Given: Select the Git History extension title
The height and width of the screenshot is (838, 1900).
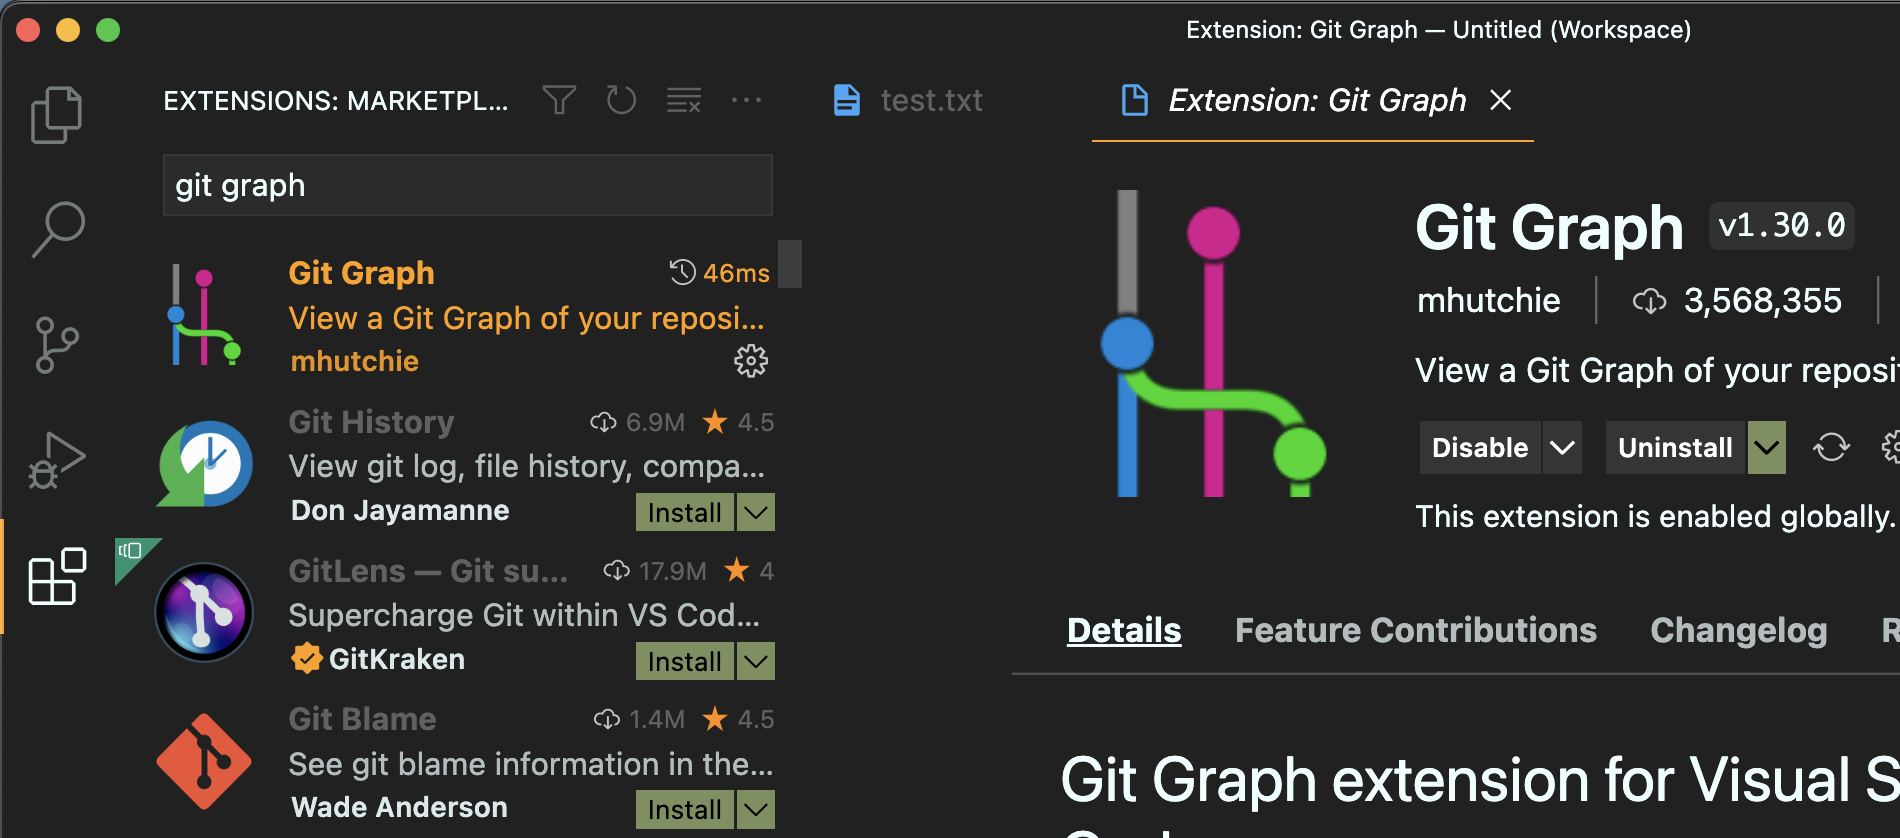Looking at the screenshot, I should 371,422.
